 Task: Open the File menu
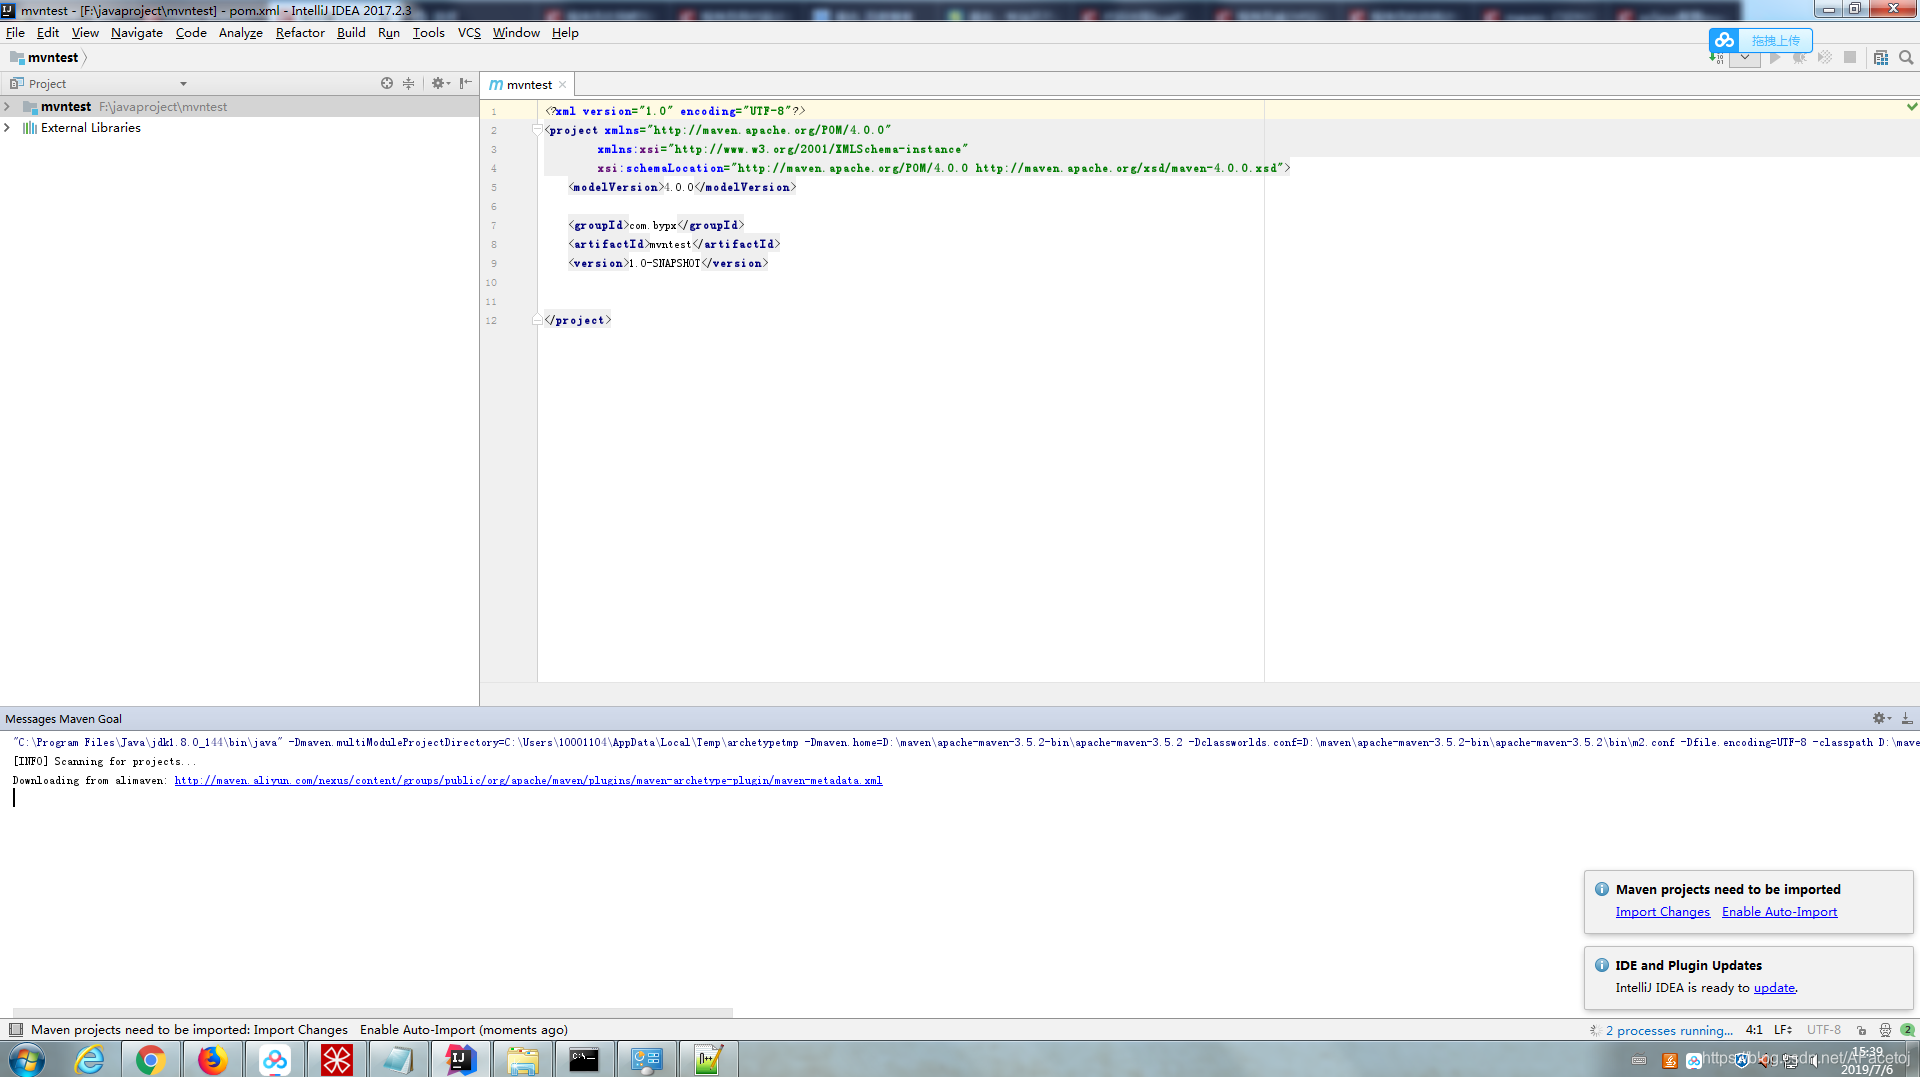15,32
